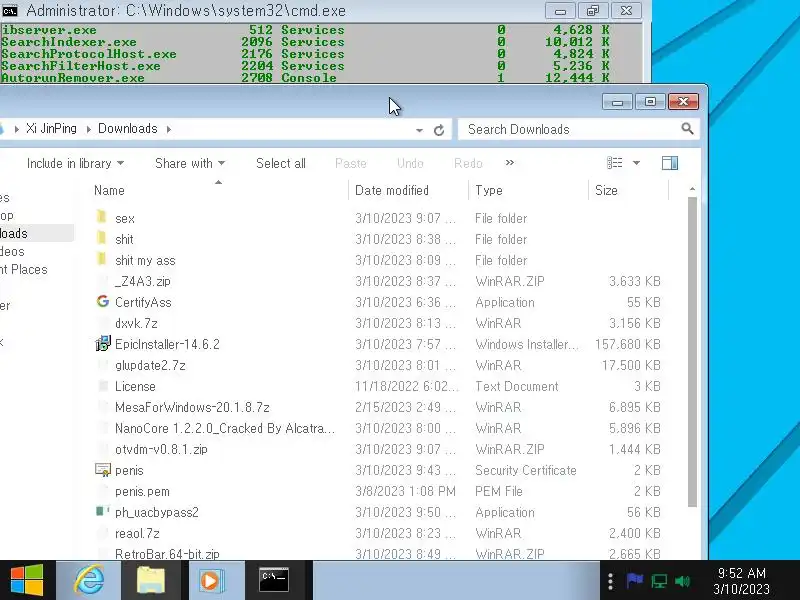Select the CertifyAss application icon
This screenshot has height=600, width=800.
[x=103, y=302]
